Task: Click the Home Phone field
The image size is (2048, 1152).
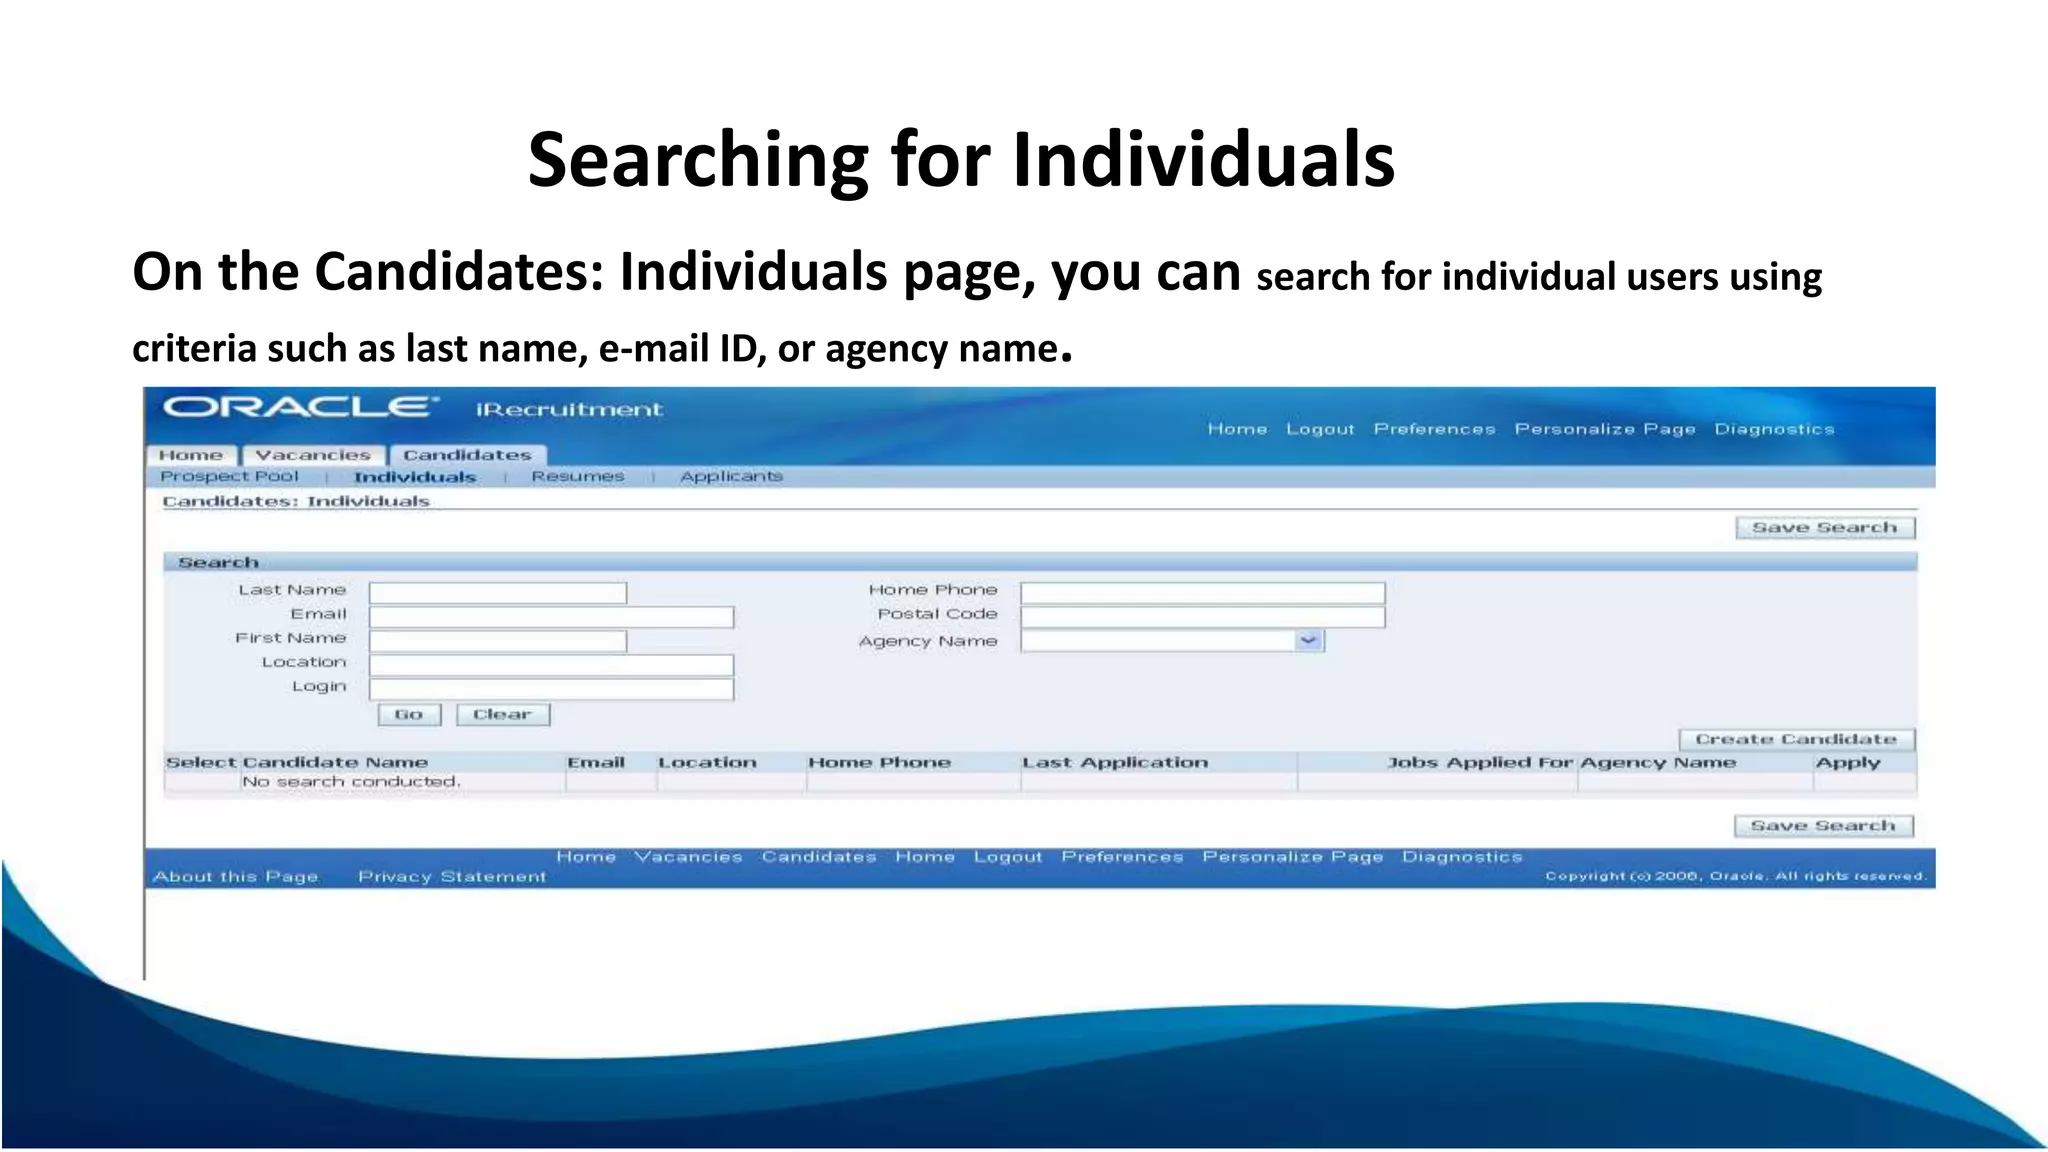Action: 1203,593
